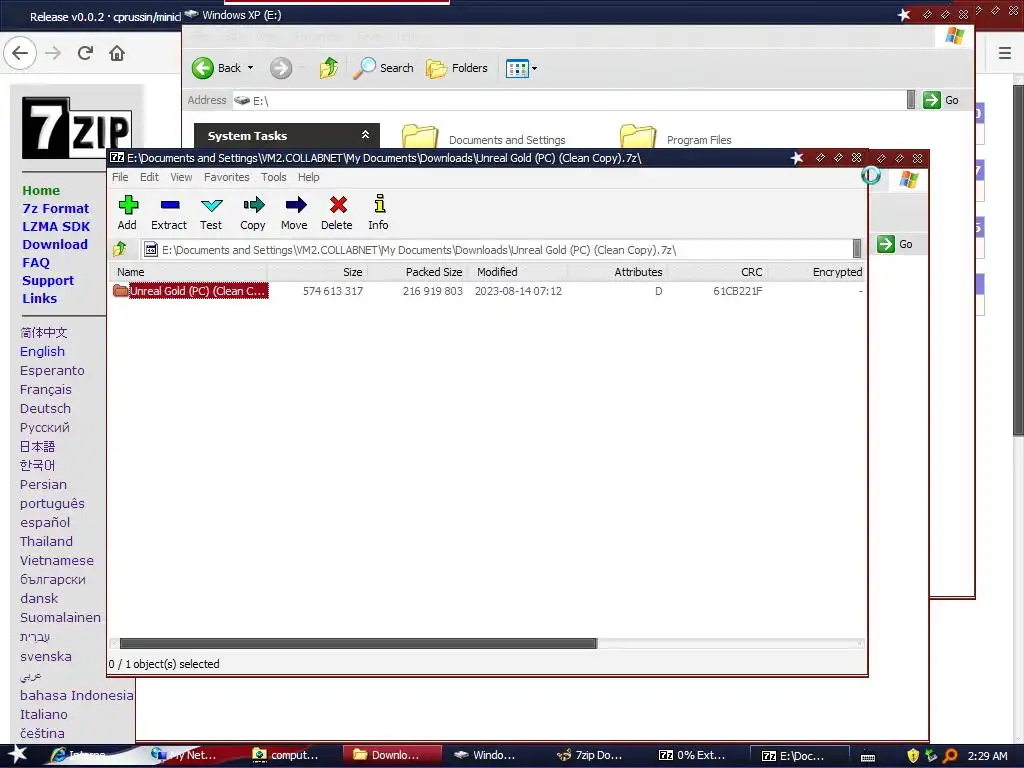Open the Tools menu in 7-Zip
This screenshot has height=768, width=1024.
point(274,177)
